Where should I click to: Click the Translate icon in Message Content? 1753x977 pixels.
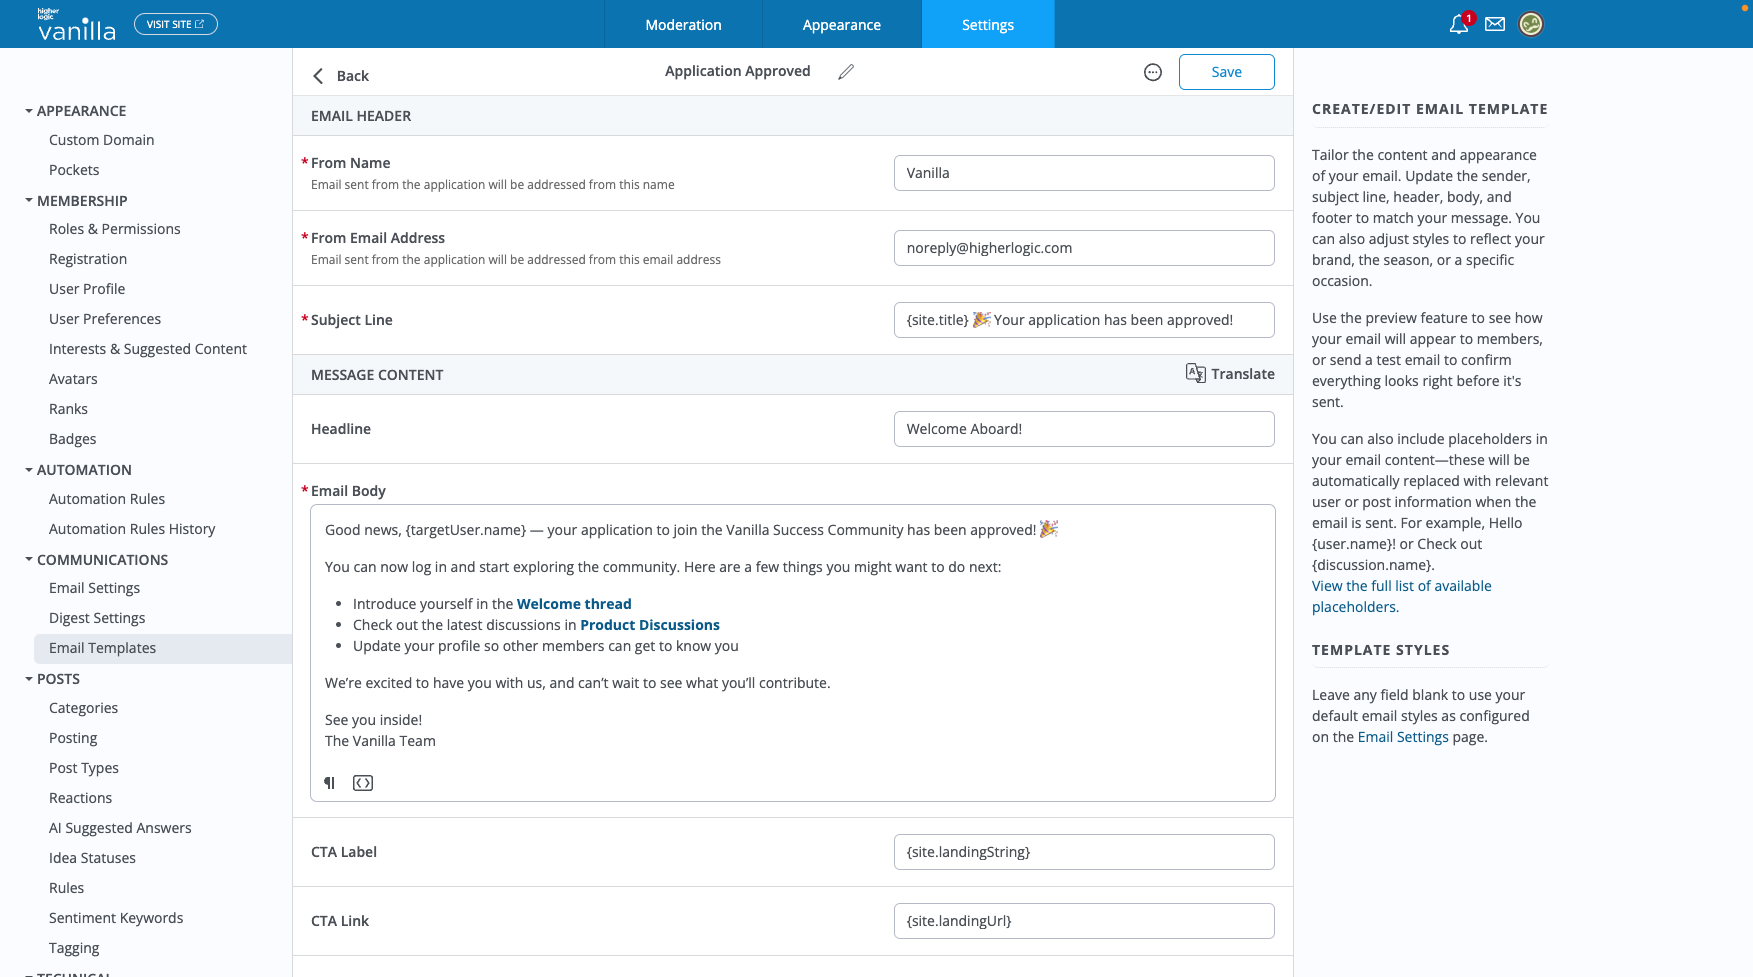coord(1196,373)
